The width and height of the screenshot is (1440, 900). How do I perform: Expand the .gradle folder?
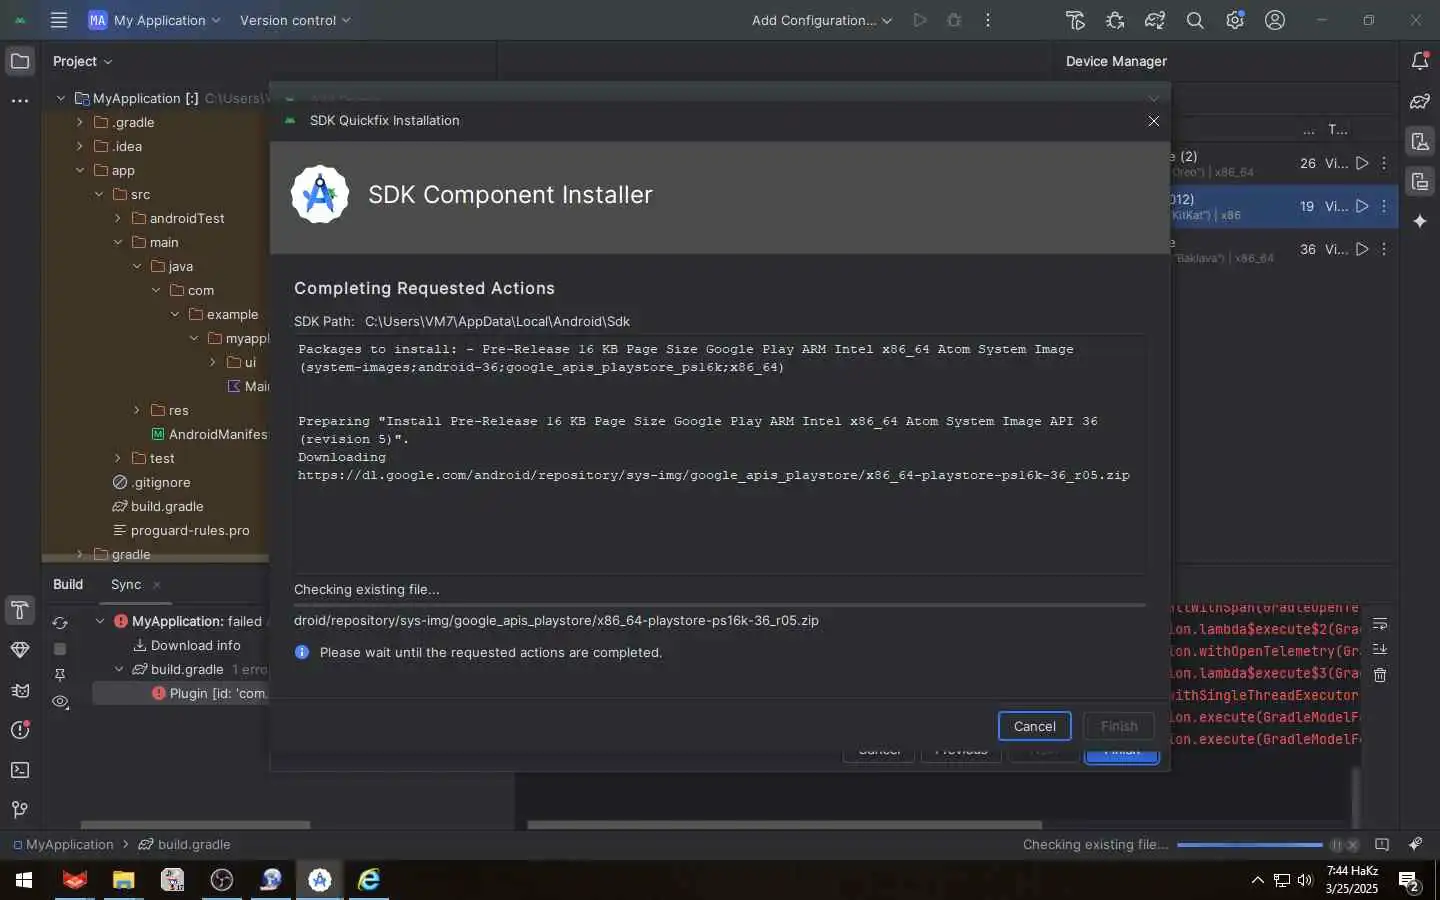pos(80,122)
